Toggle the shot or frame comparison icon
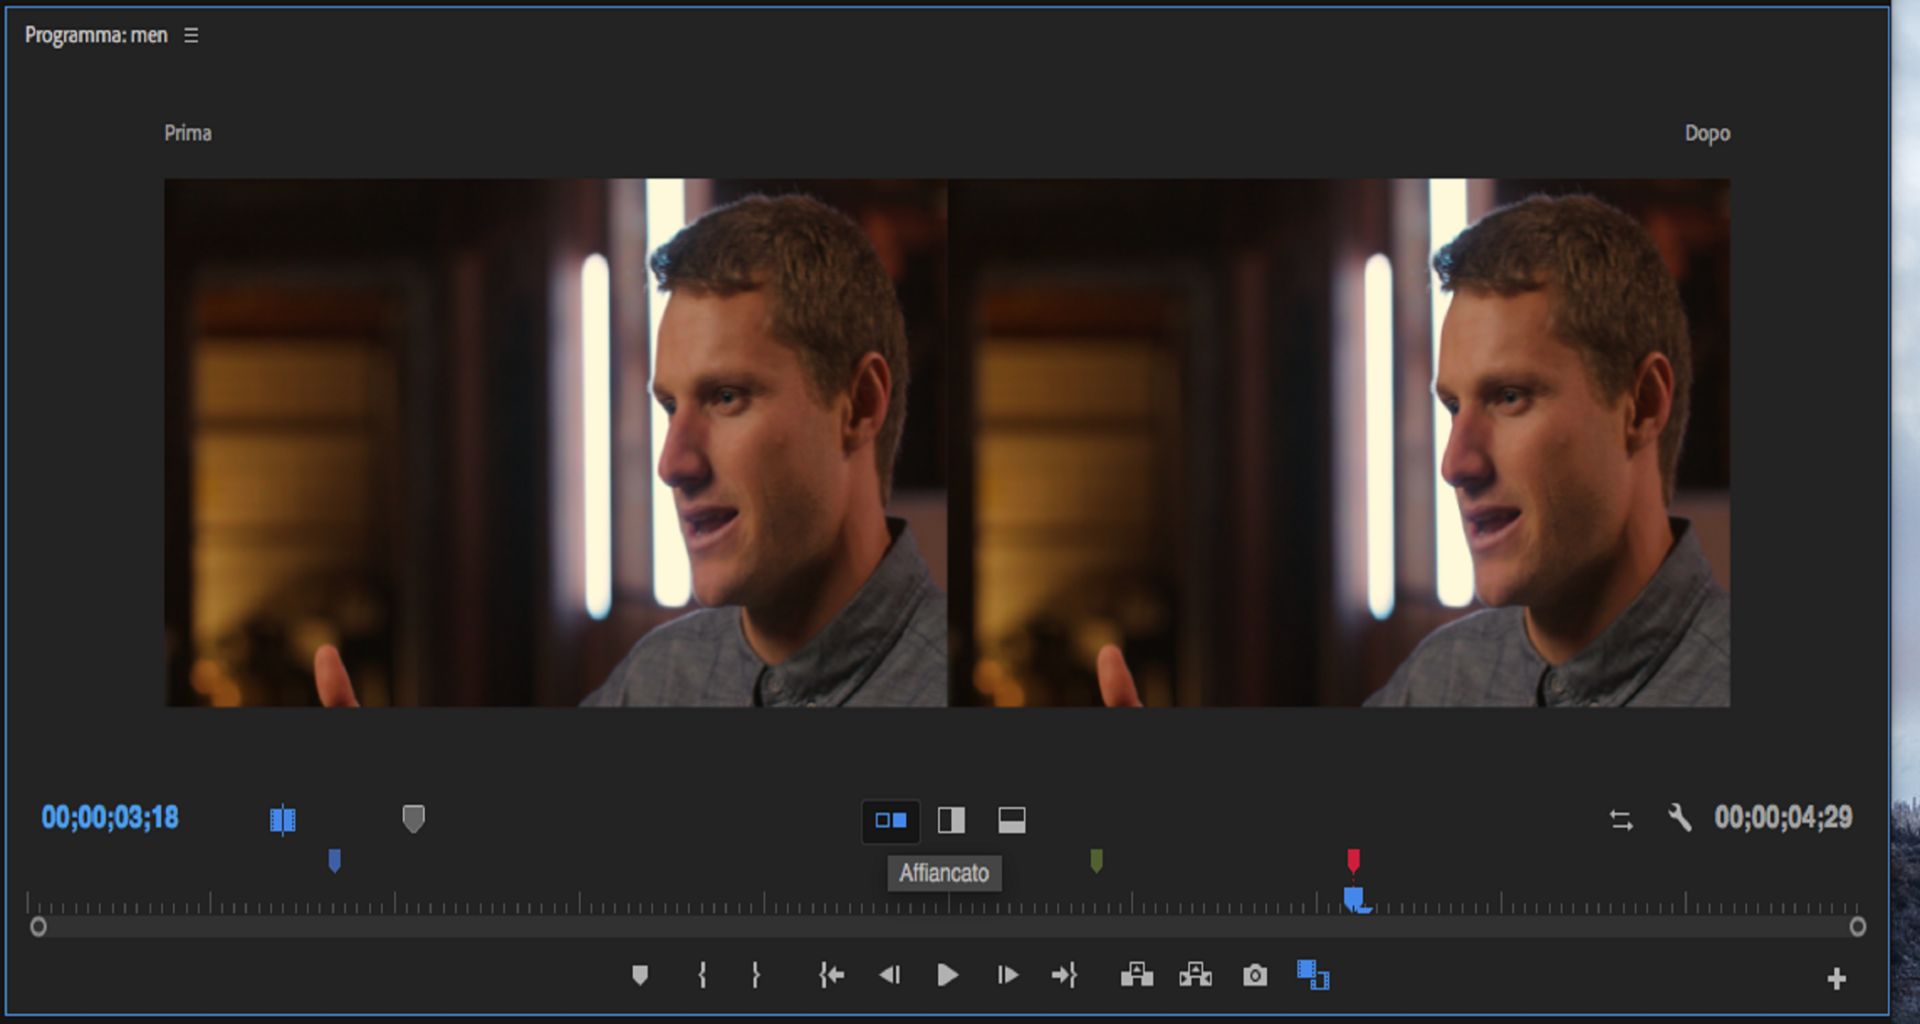Viewport: 1920px width, 1024px height. [x=283, y=820]
